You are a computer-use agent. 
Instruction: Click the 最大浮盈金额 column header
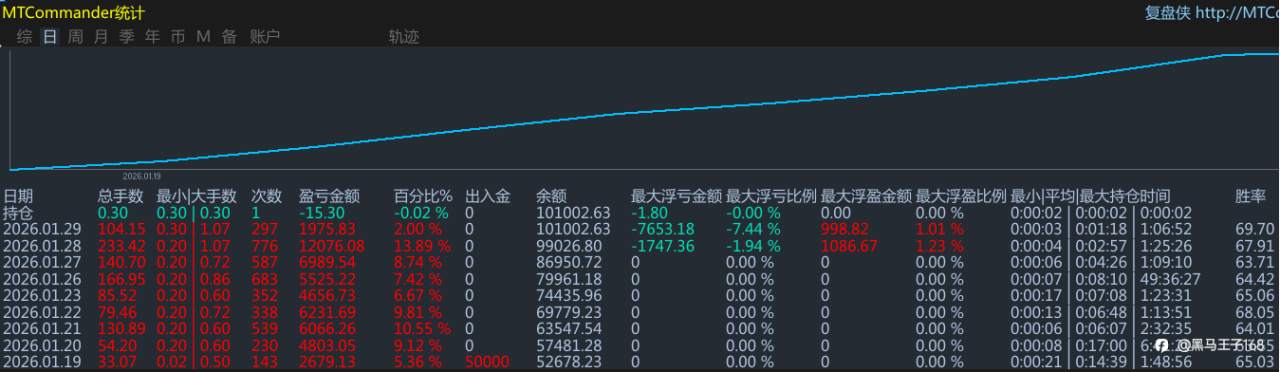pos(866,196)
